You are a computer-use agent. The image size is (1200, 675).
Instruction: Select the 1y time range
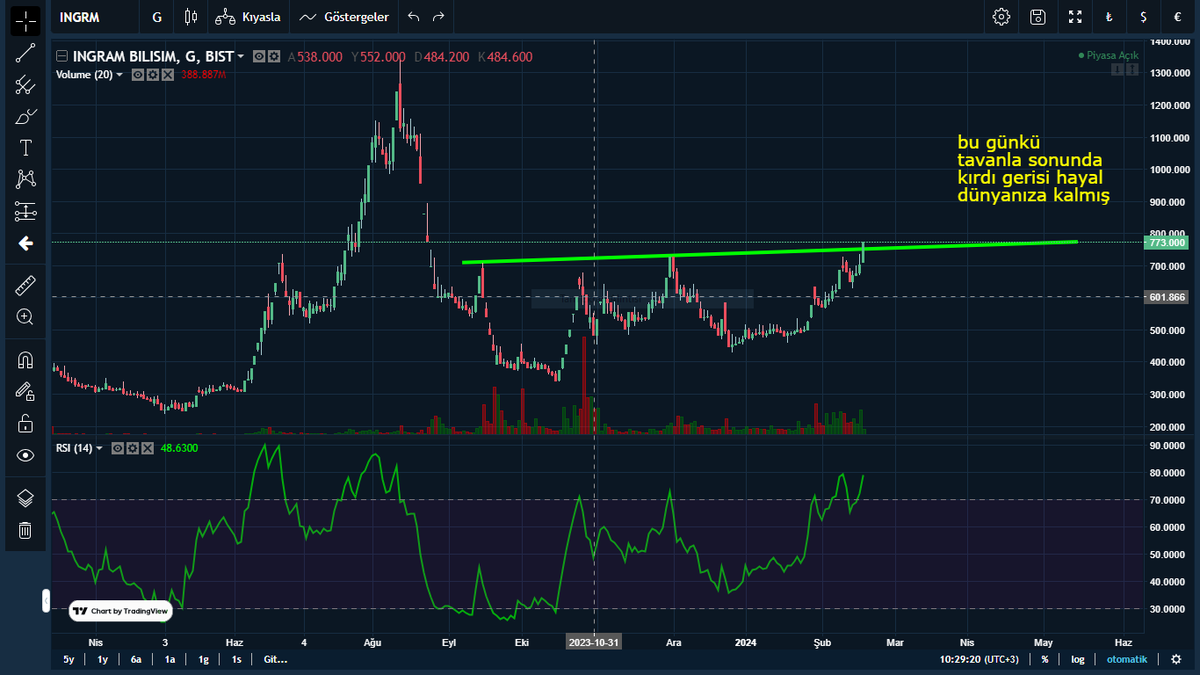(x=103, y=660)
